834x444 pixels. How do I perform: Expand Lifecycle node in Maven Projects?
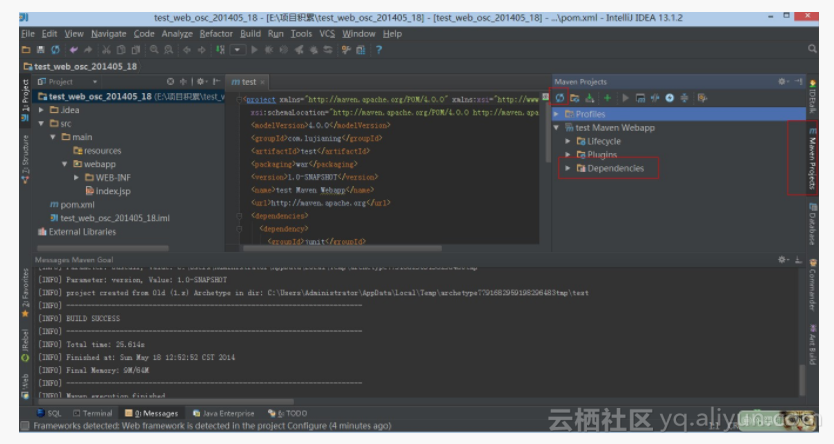tap(568, 141)
